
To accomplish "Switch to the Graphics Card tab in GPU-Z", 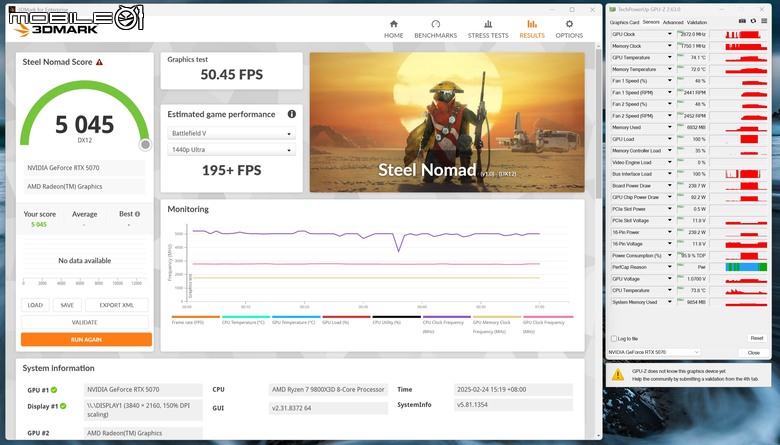I will click(624, 22).
